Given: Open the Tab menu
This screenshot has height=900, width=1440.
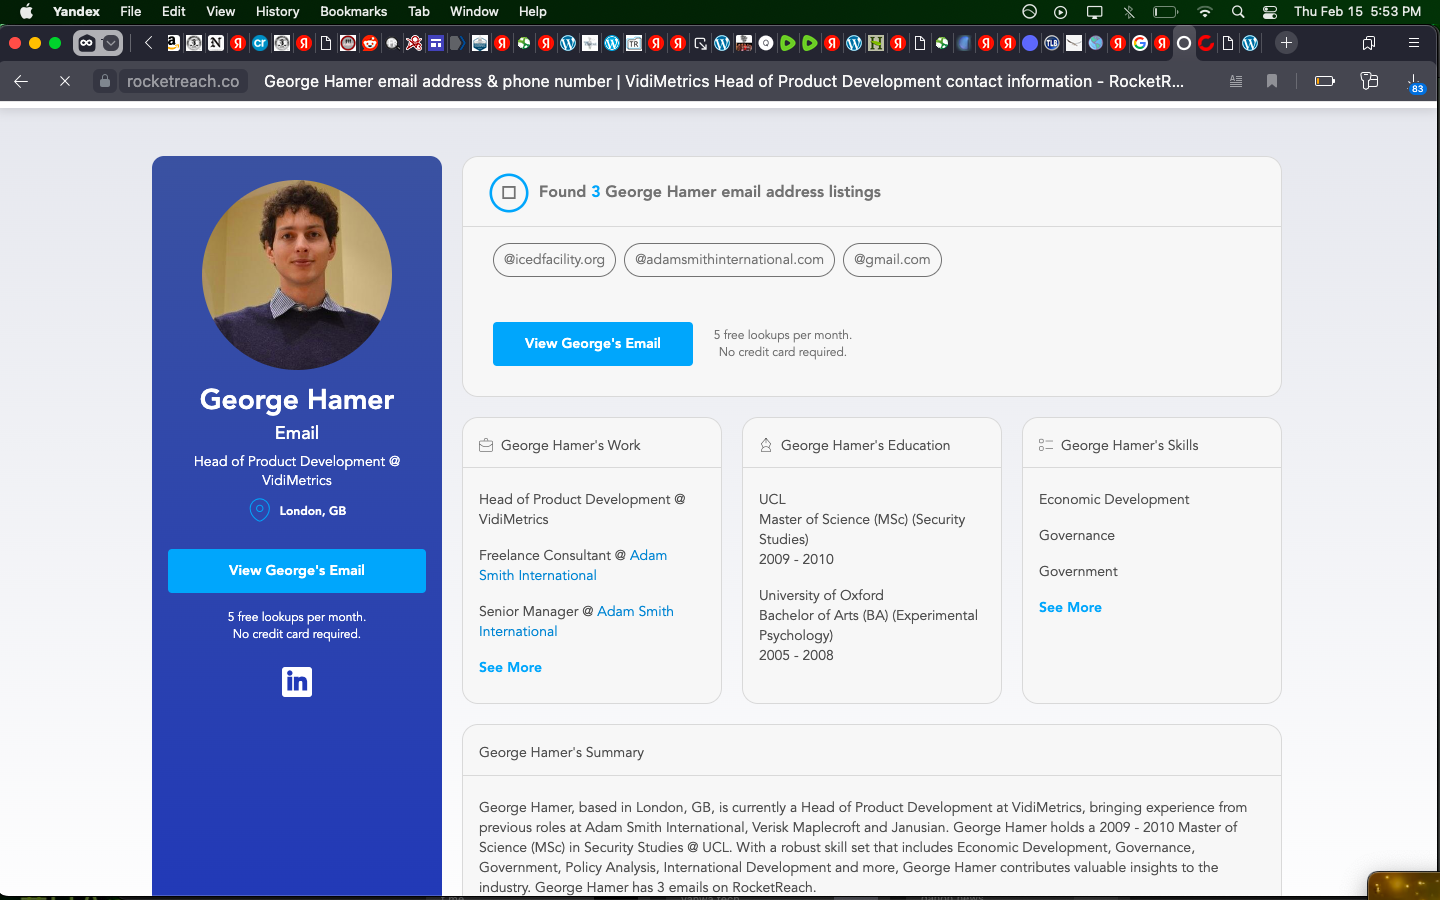Looking at the screenshot, I should pyautogui.click(x=419, y=12).
